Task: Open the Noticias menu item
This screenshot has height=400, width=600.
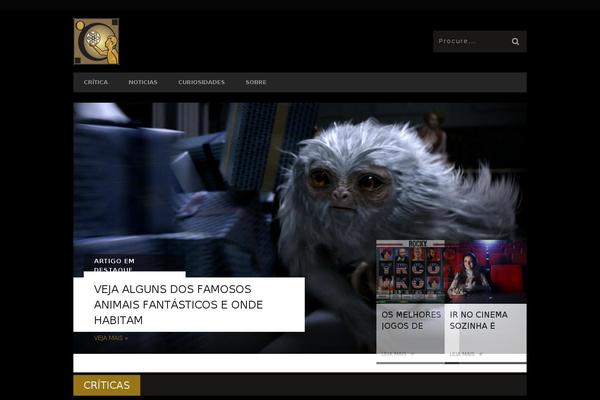Action: (143, 82)
